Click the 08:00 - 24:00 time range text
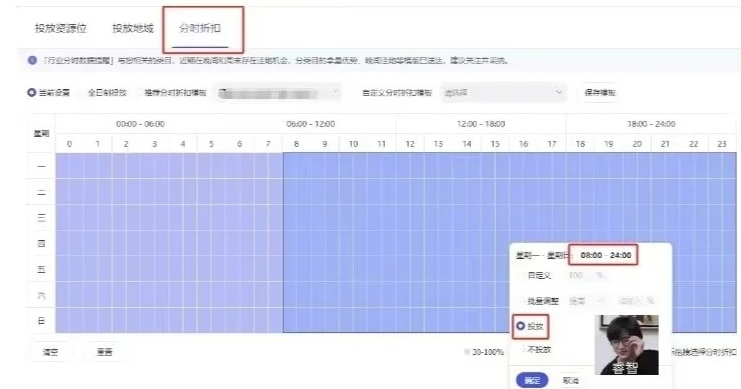741x389 pixels. pos(606,255)
